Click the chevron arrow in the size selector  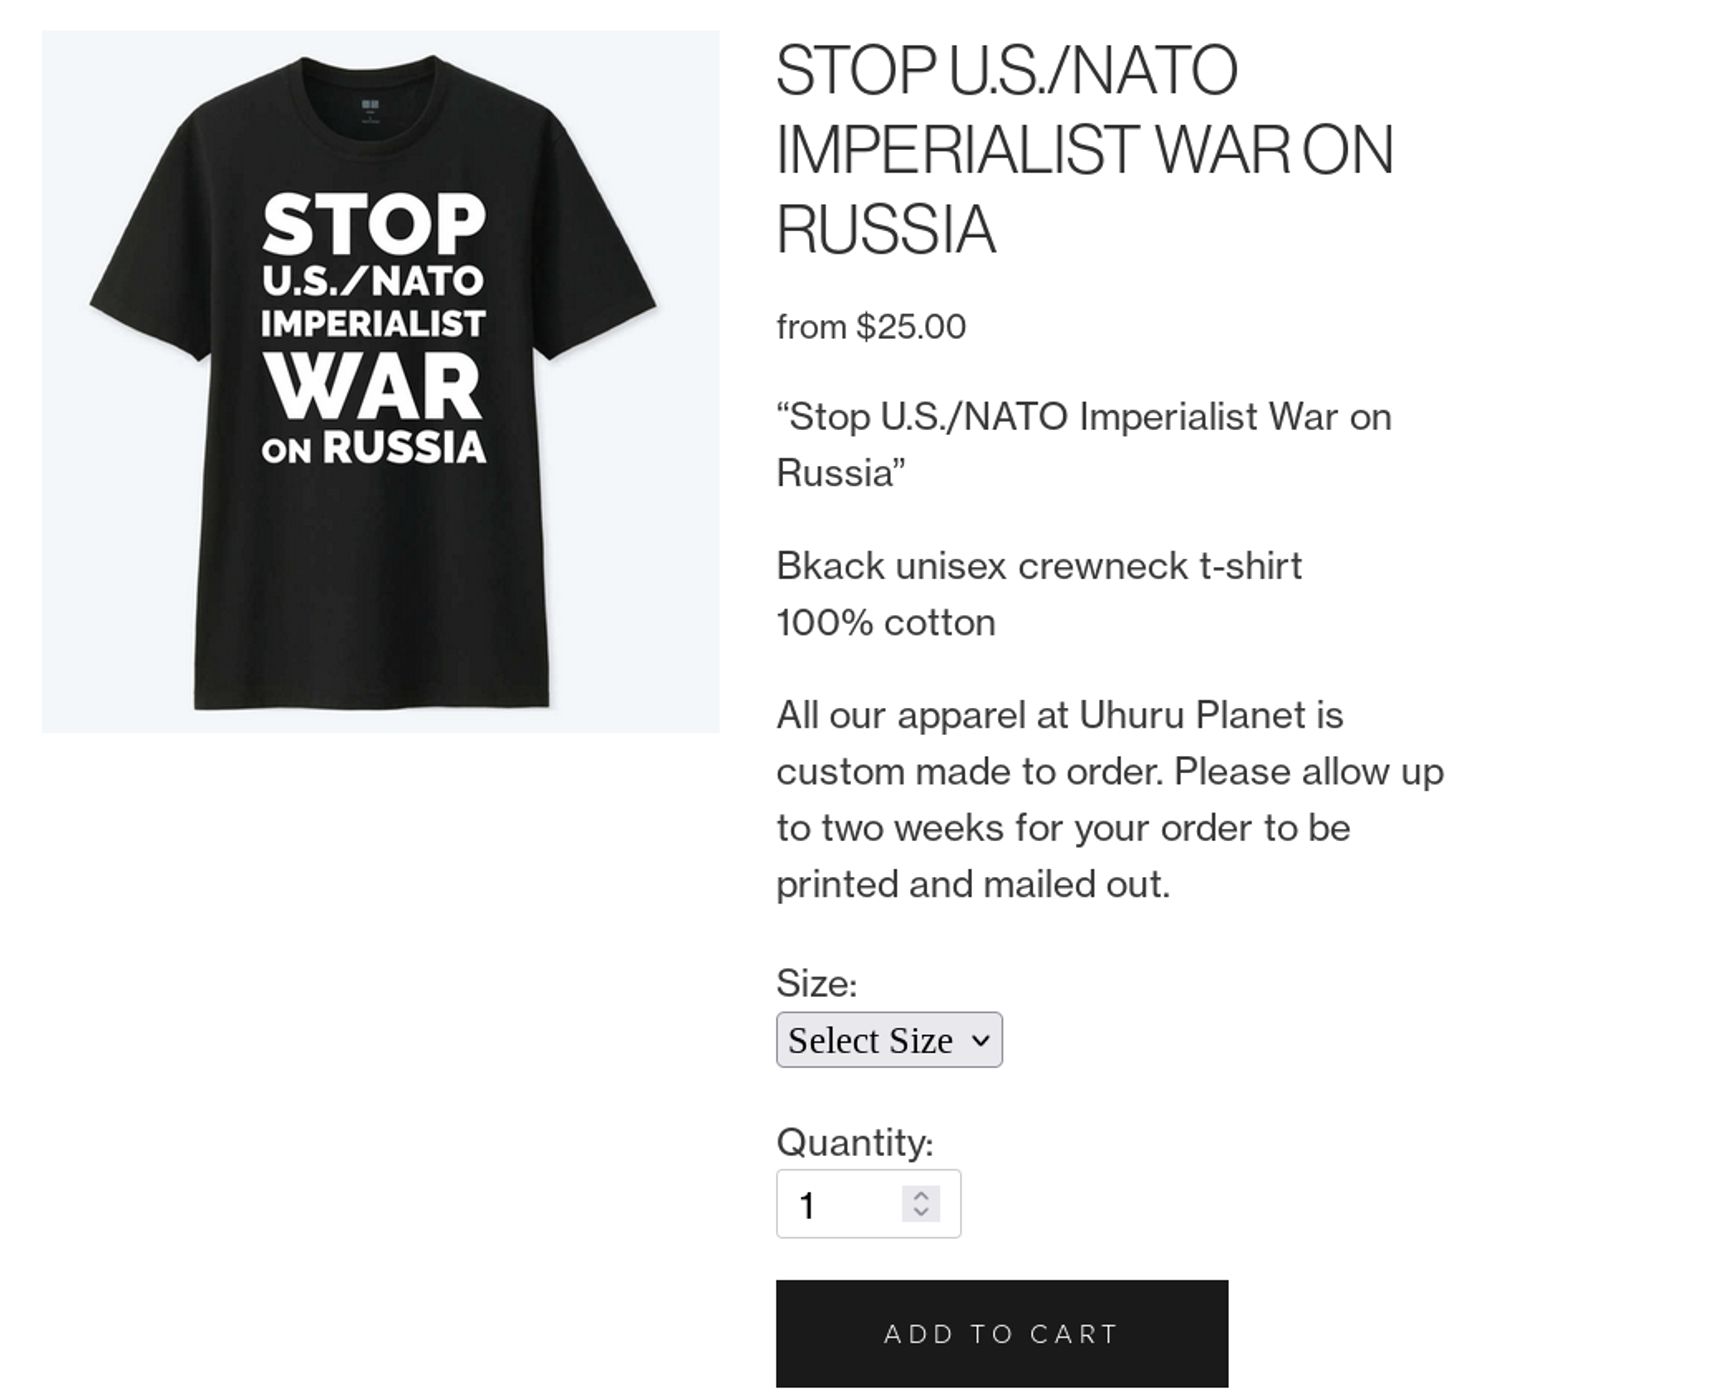click(x=981, y=1040)
